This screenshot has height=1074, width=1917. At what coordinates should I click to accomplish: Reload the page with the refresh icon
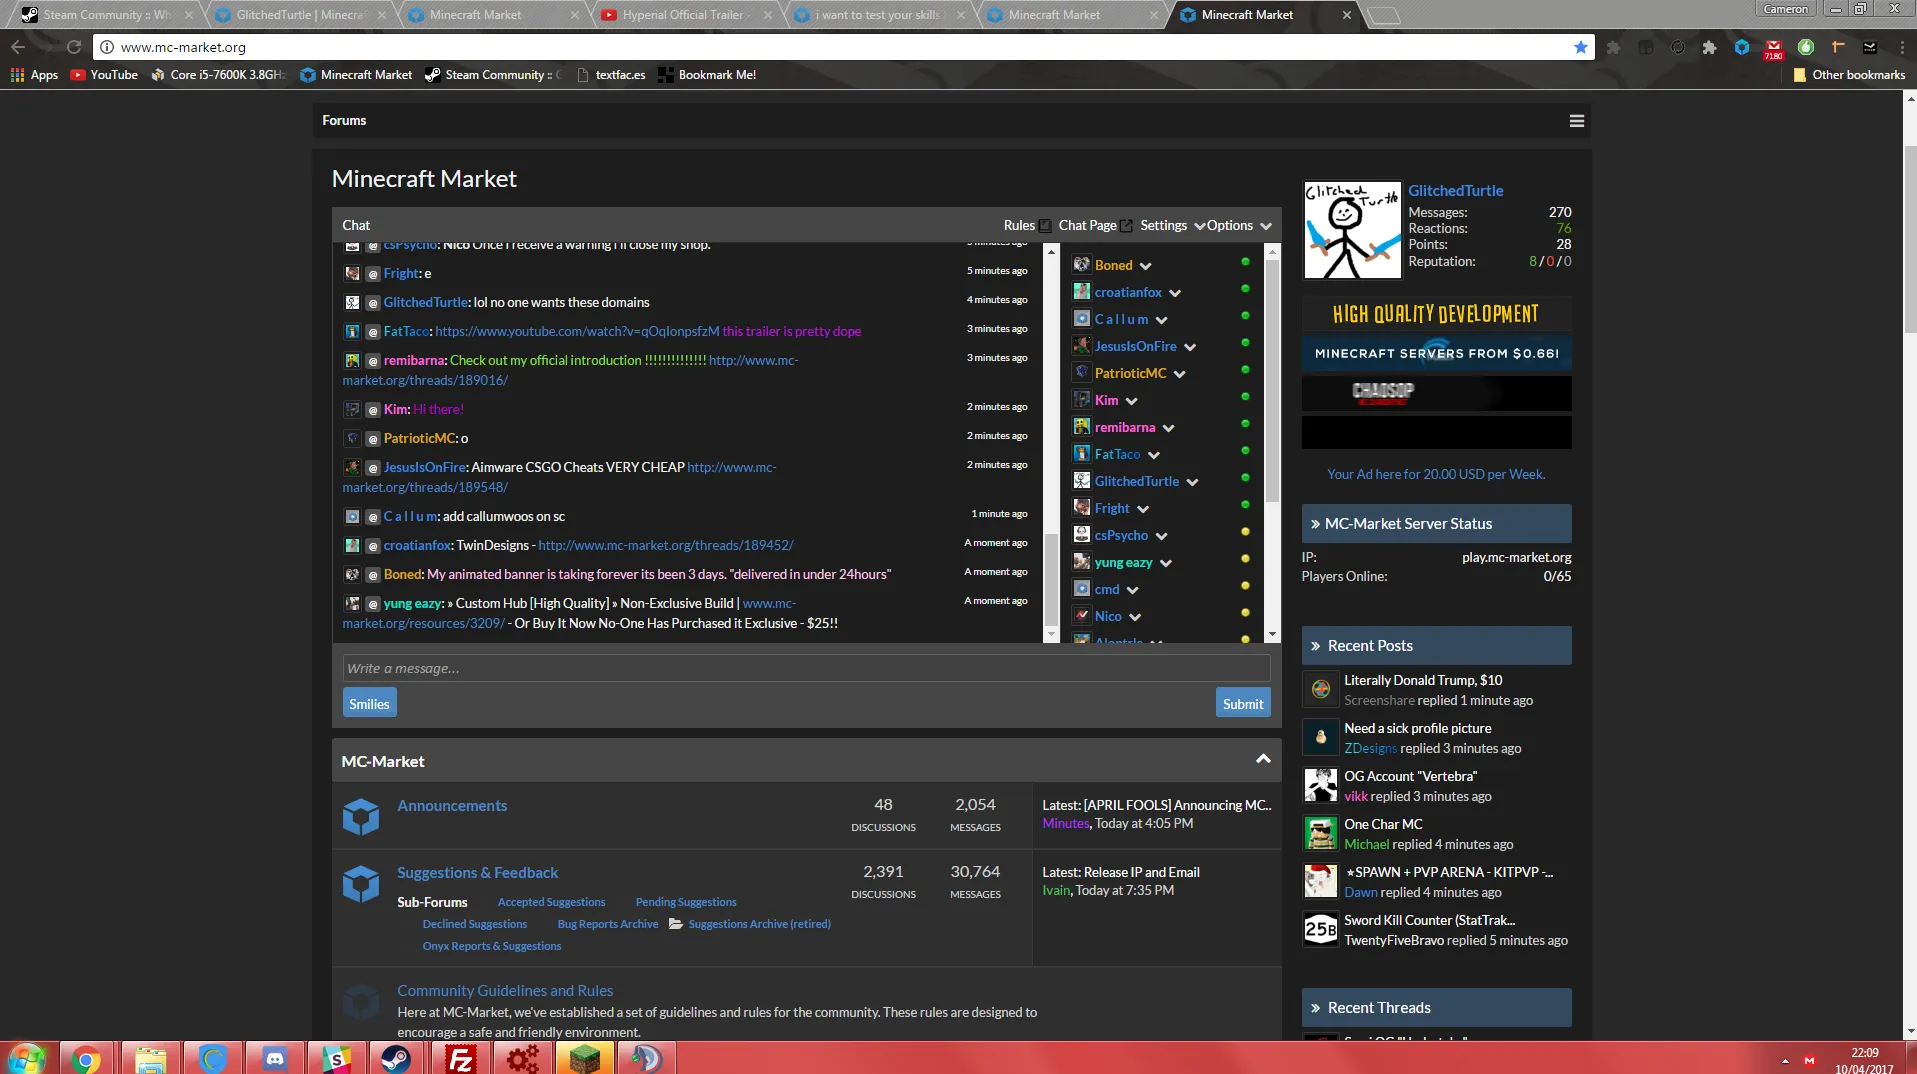pos(73,47)
